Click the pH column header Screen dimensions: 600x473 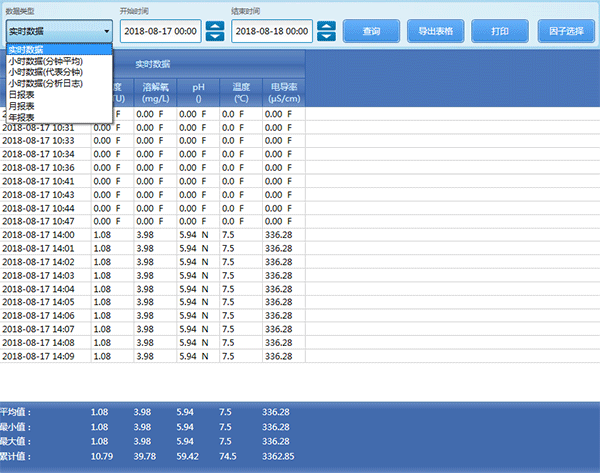(198, 93)
